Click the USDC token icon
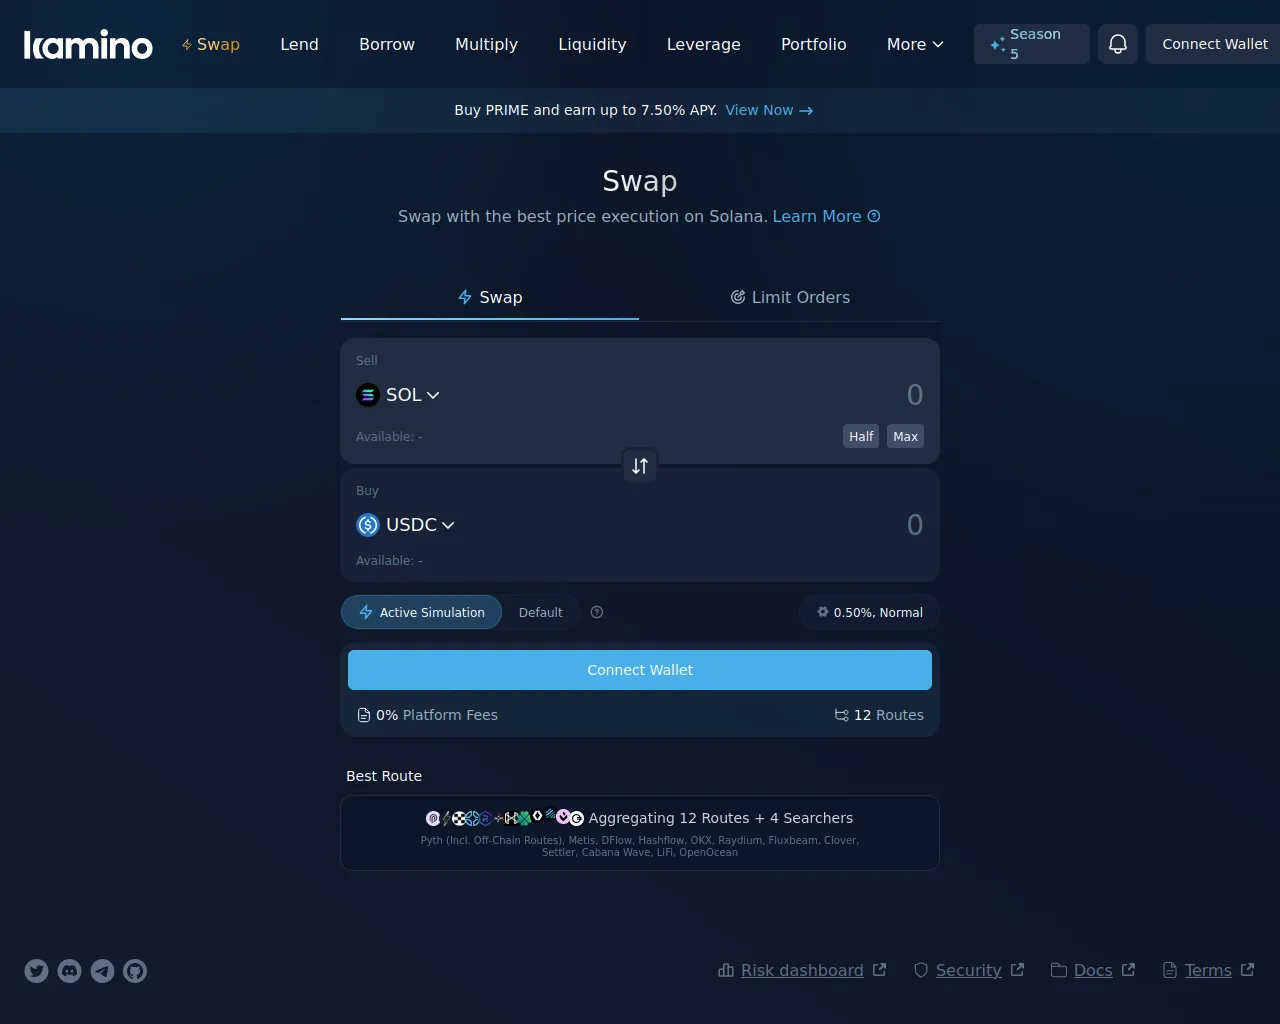This screenshot has width=1280, height=1024. point(368,525)
